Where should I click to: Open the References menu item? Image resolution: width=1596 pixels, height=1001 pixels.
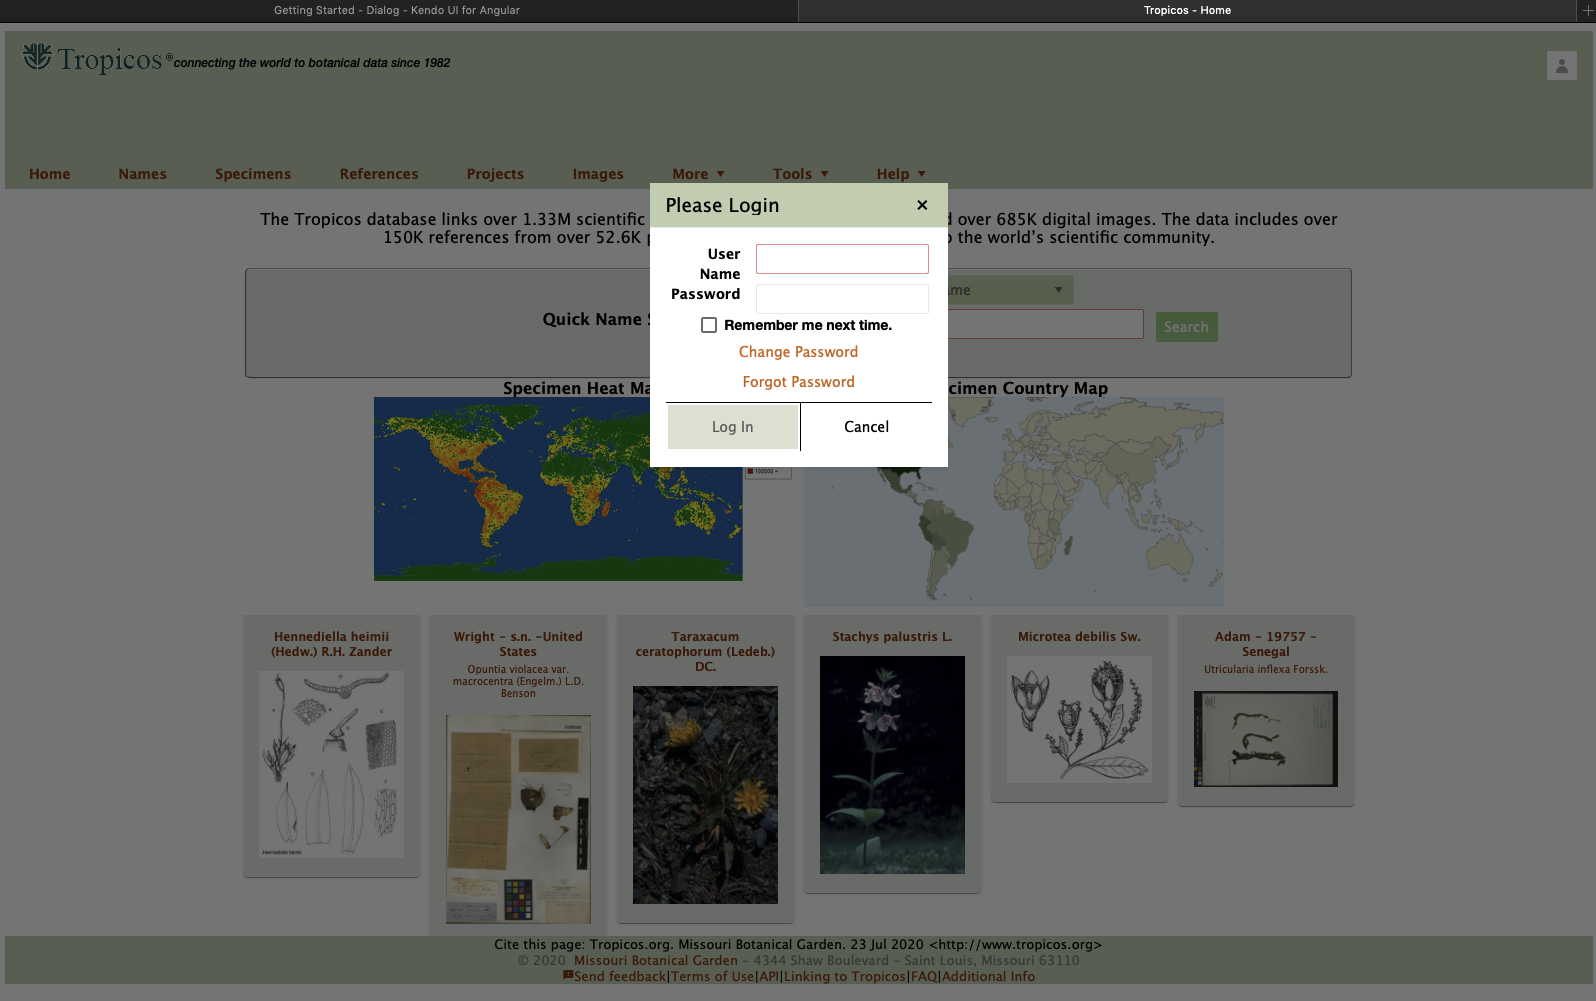click(x=379, y=174)
